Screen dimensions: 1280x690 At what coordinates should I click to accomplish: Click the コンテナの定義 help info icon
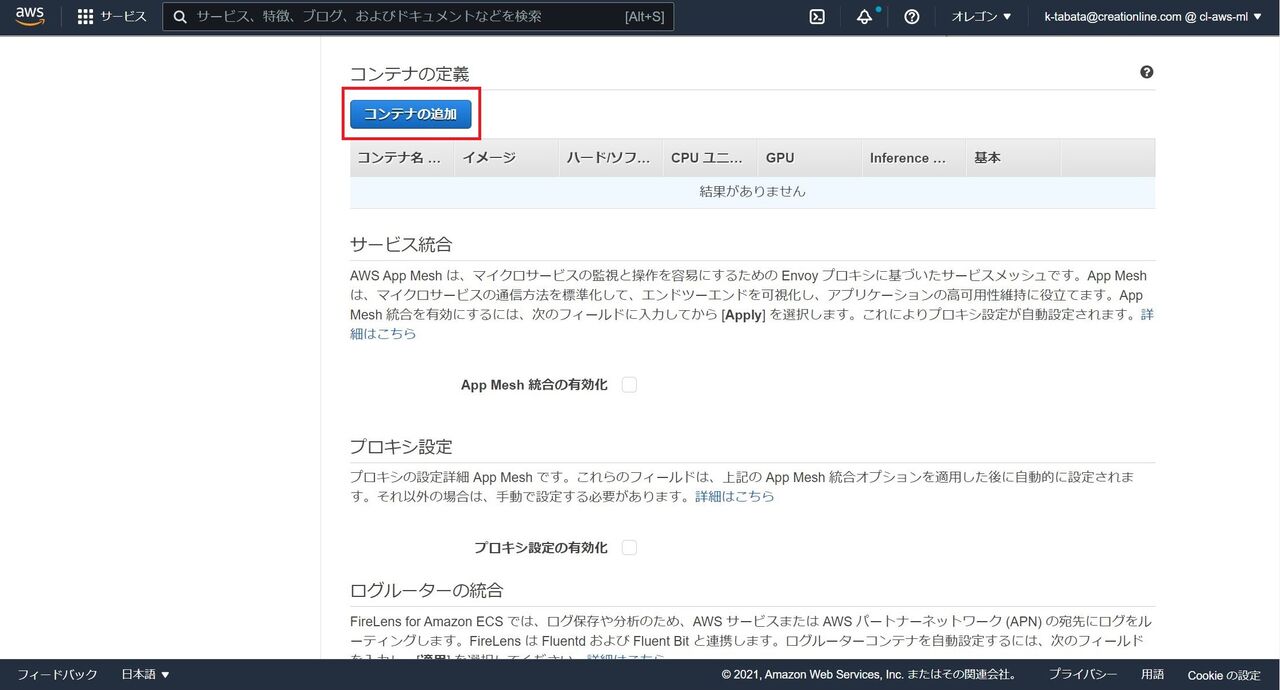1147,72
